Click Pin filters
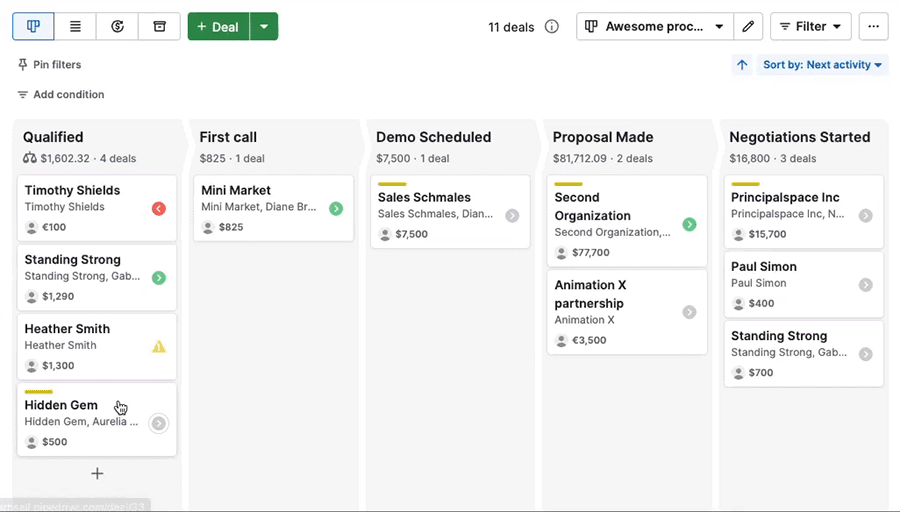 (49, 65)
